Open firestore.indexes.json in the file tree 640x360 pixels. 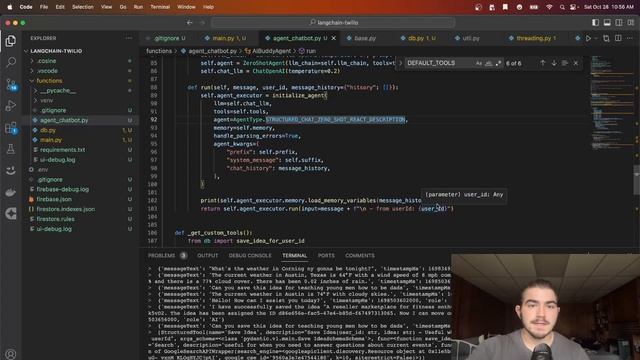pyautogui.click(x=81, y=209)
